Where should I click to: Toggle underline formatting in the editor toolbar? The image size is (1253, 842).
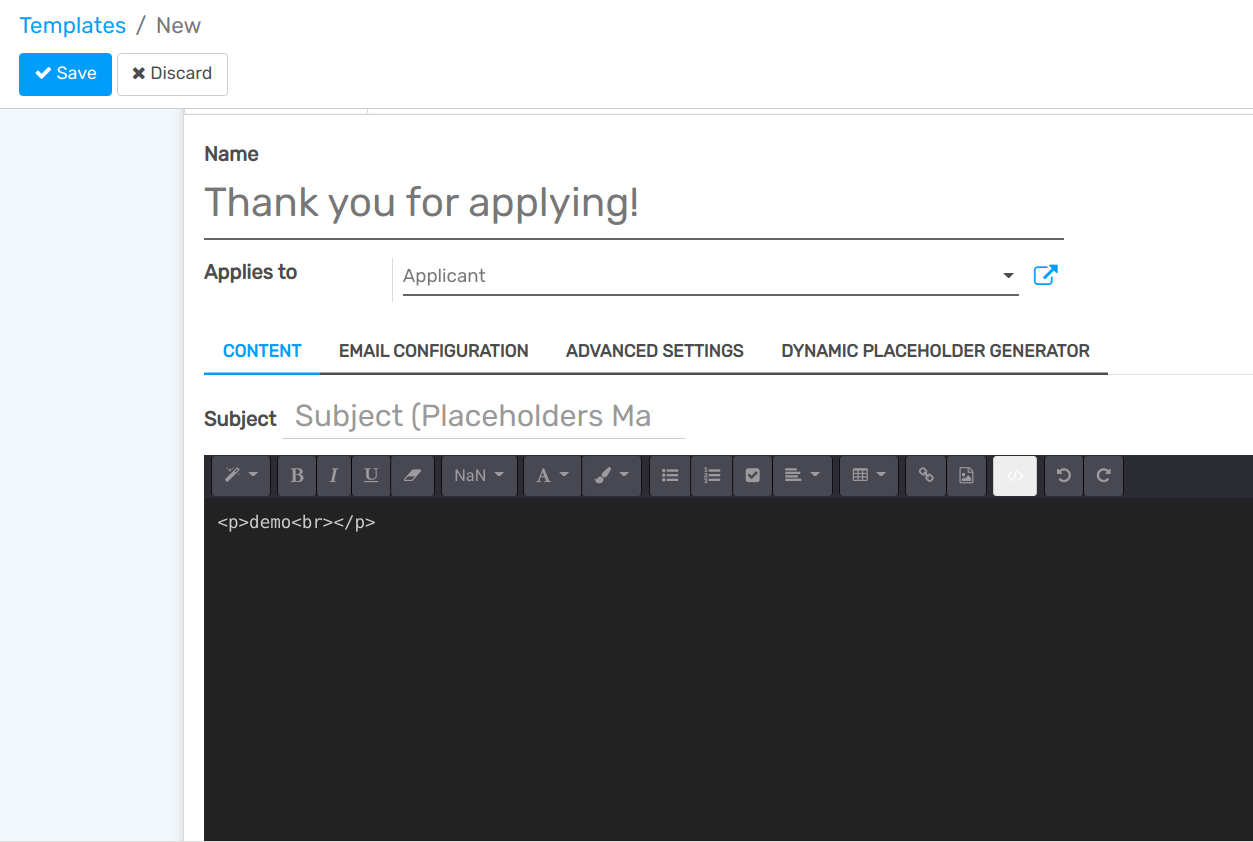(371, 476)
